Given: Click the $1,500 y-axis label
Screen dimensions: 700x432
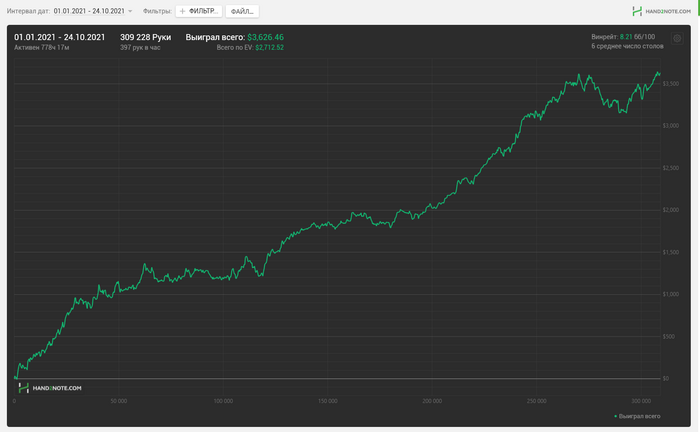Looking at the screenshot, I should (671, 253).
